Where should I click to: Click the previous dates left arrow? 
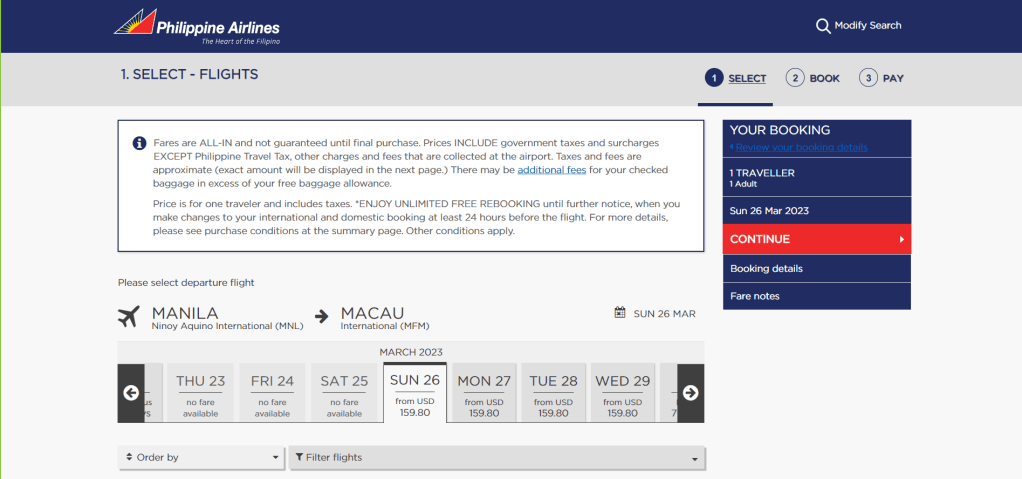(x=131, y=392)
